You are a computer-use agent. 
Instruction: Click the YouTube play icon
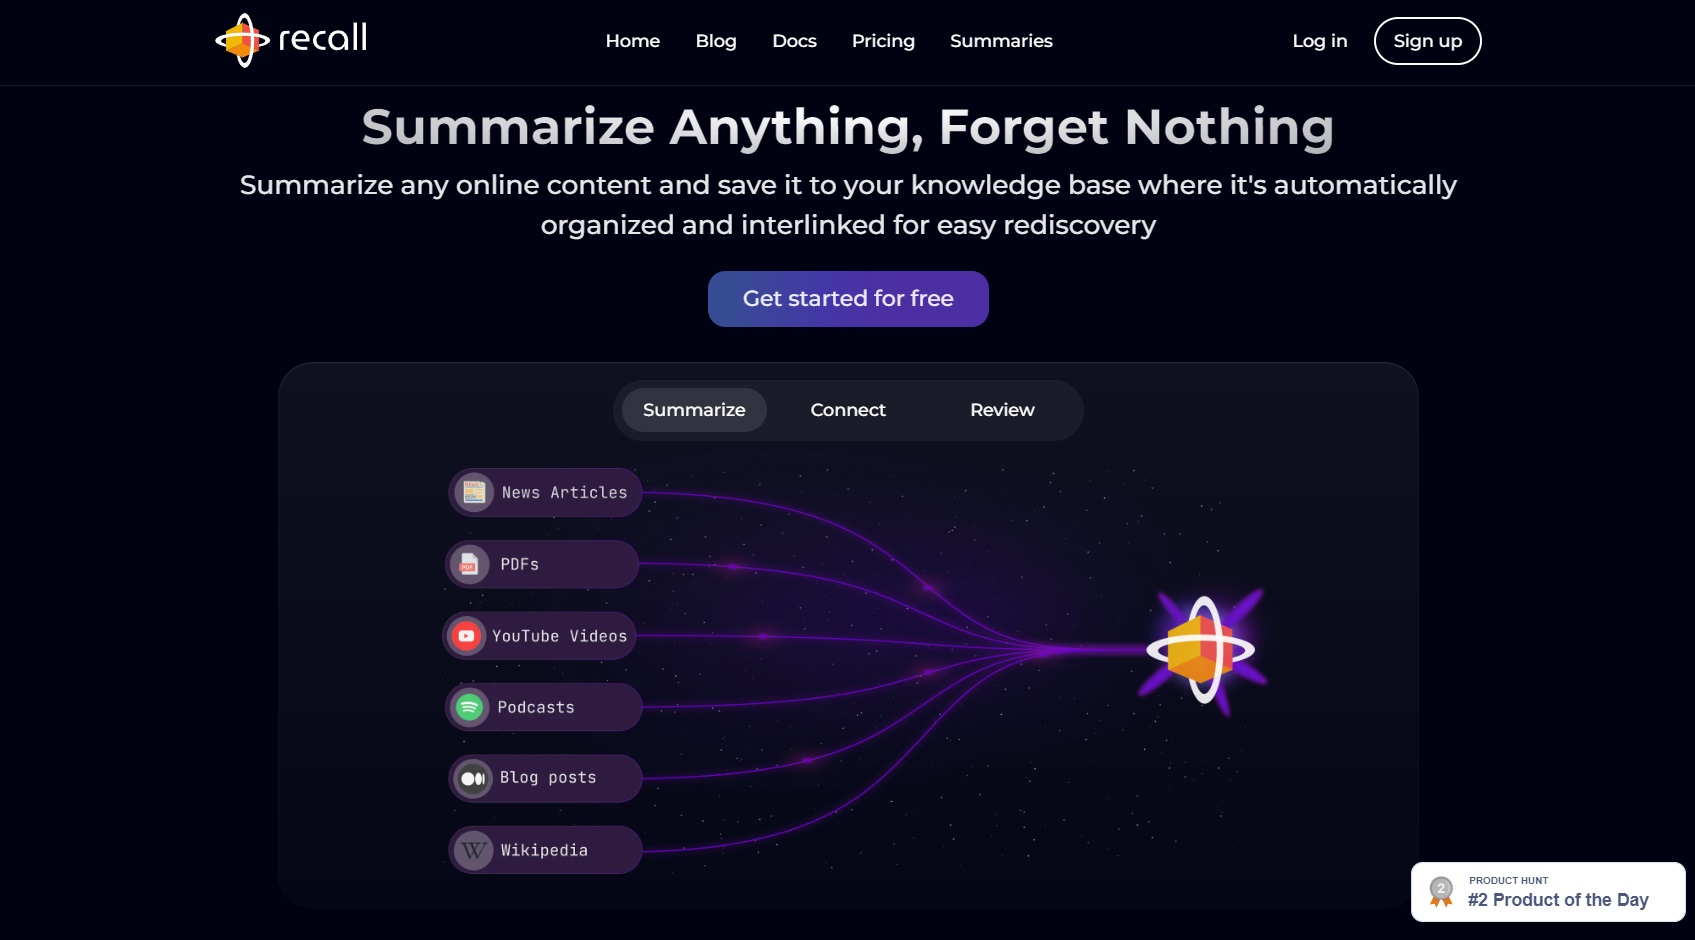pos(466,636)
